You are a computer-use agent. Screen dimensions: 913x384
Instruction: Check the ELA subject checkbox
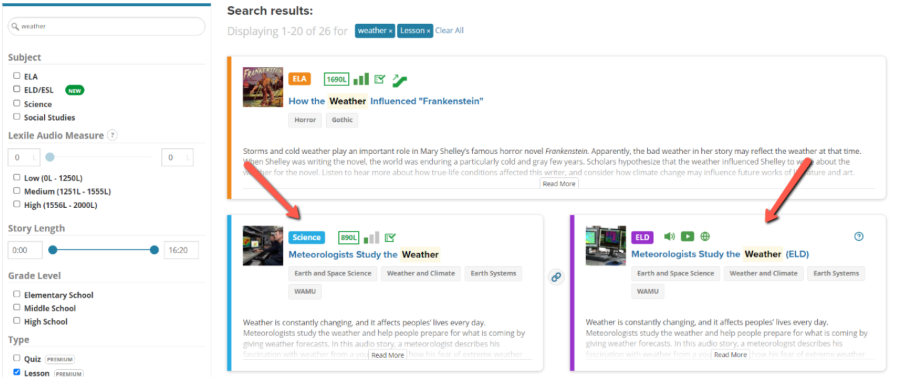(x=17, y=76)
